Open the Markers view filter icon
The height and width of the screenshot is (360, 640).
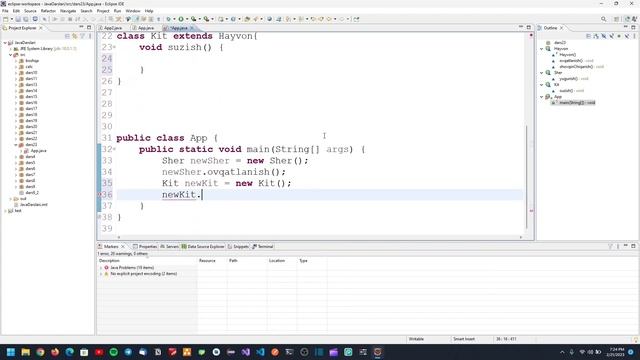(x=610, y=247)
